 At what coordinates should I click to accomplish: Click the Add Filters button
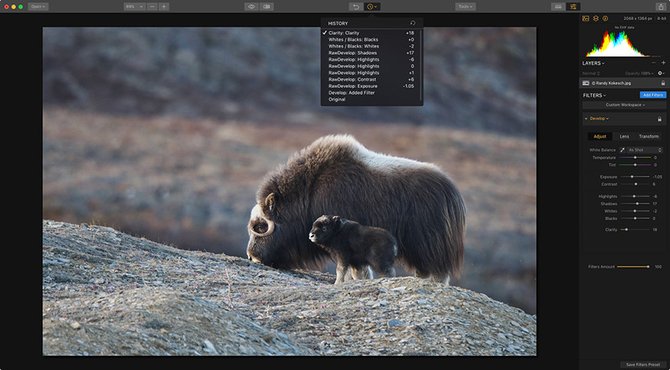point(653,95)
